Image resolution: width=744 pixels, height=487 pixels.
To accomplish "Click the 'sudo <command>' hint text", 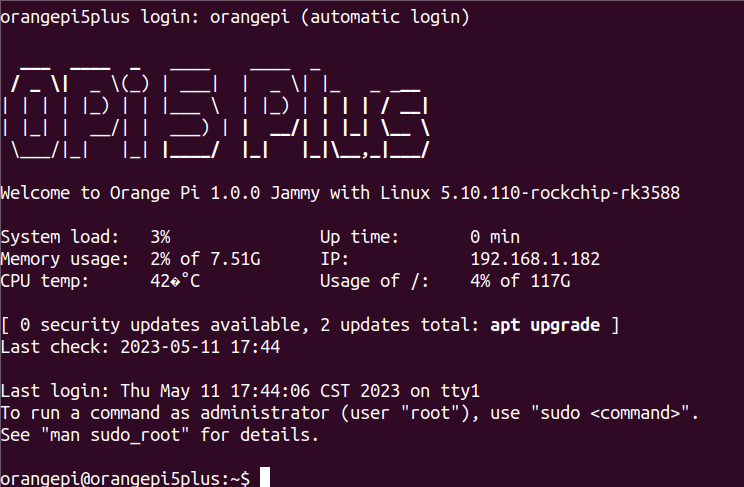I will (610, 413).
